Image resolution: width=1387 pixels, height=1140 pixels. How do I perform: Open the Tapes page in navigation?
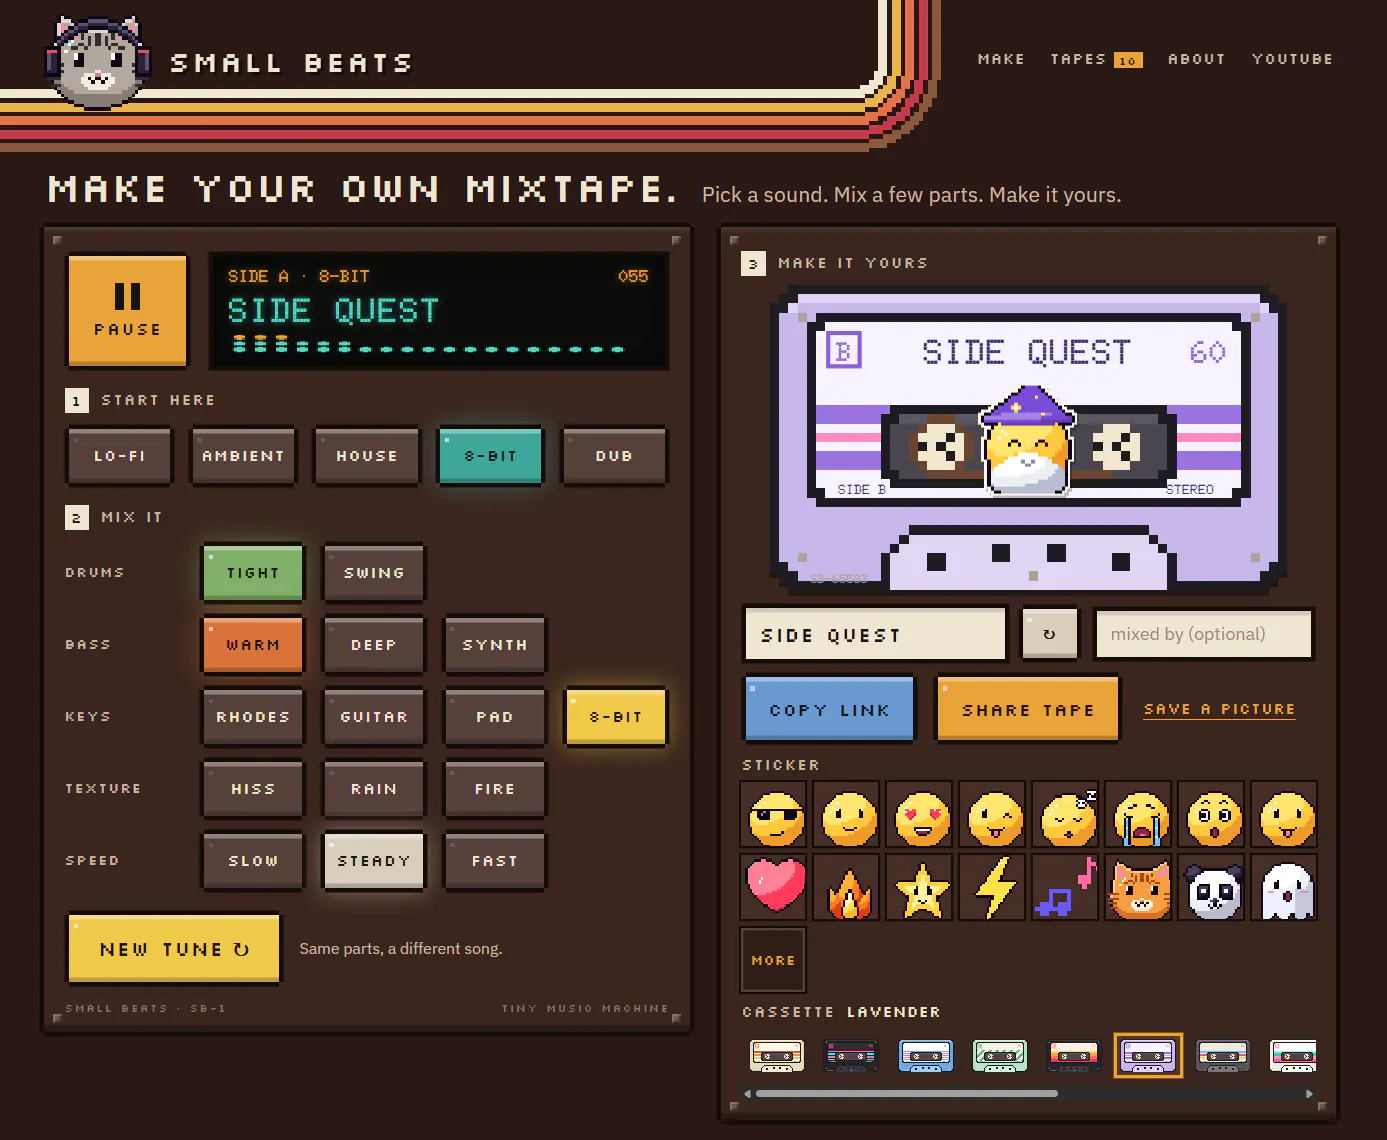1096,59
